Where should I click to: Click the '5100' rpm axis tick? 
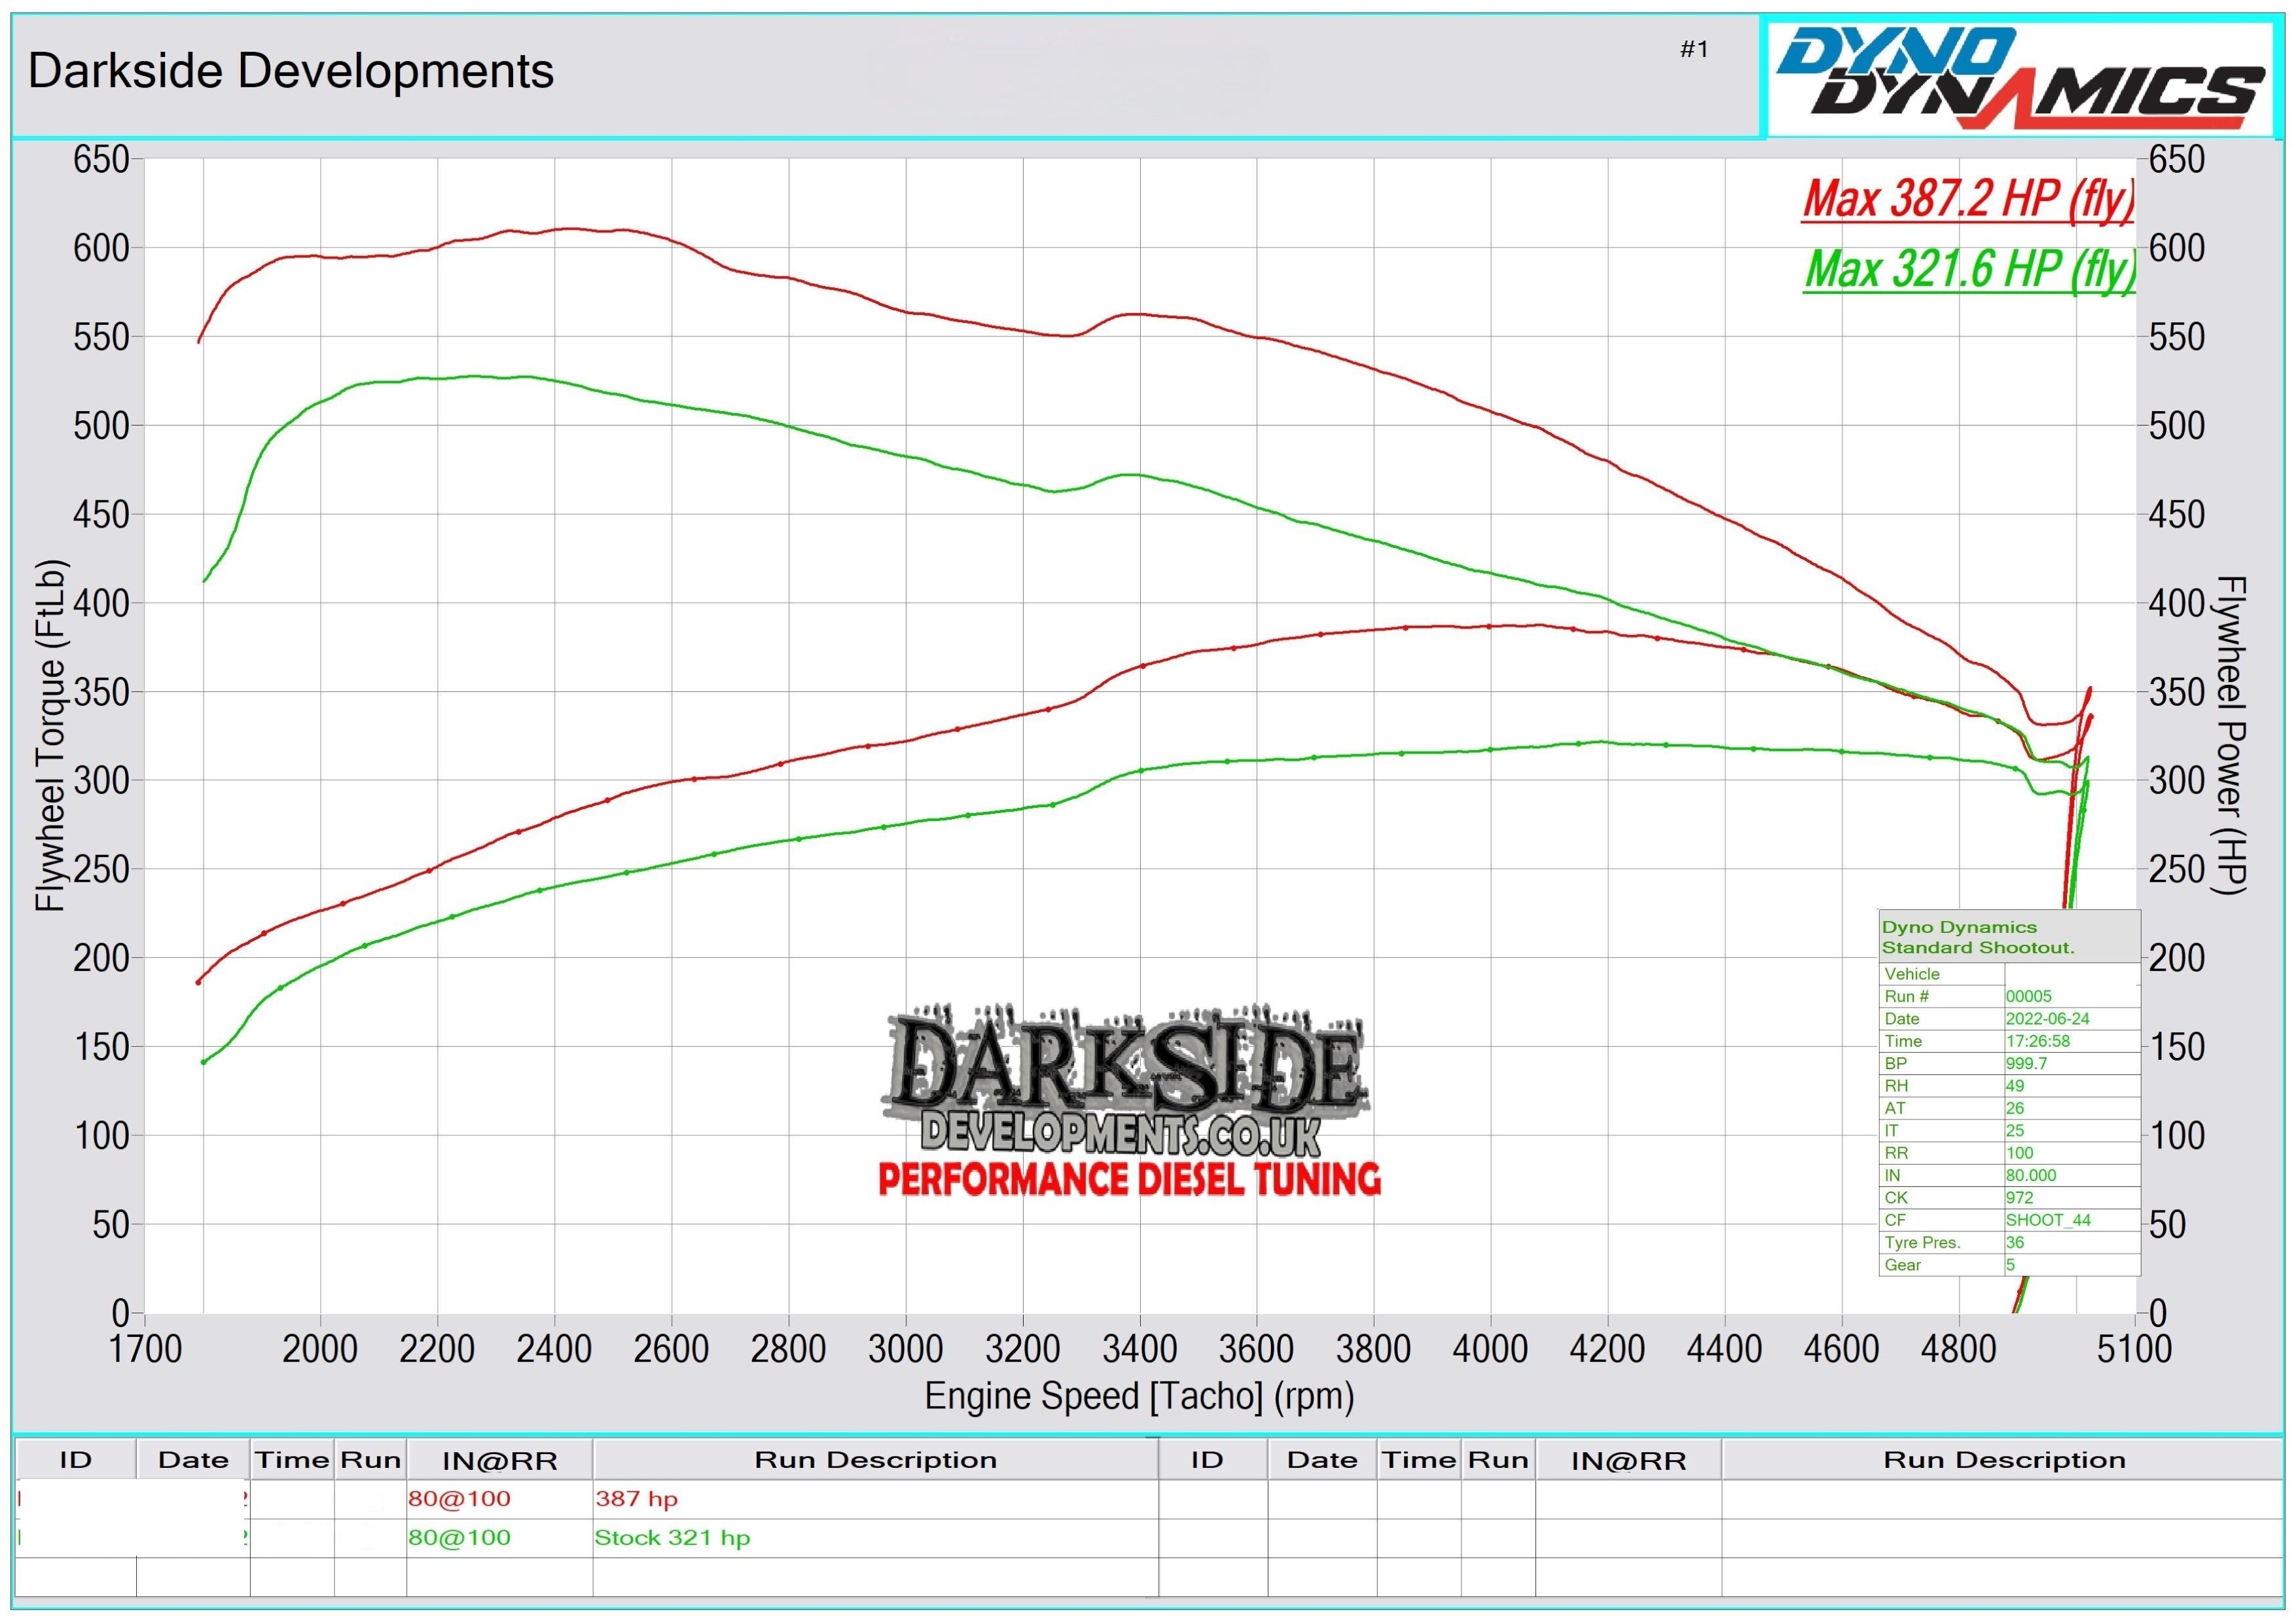pyautogui.click(x=2134, y=1349)
